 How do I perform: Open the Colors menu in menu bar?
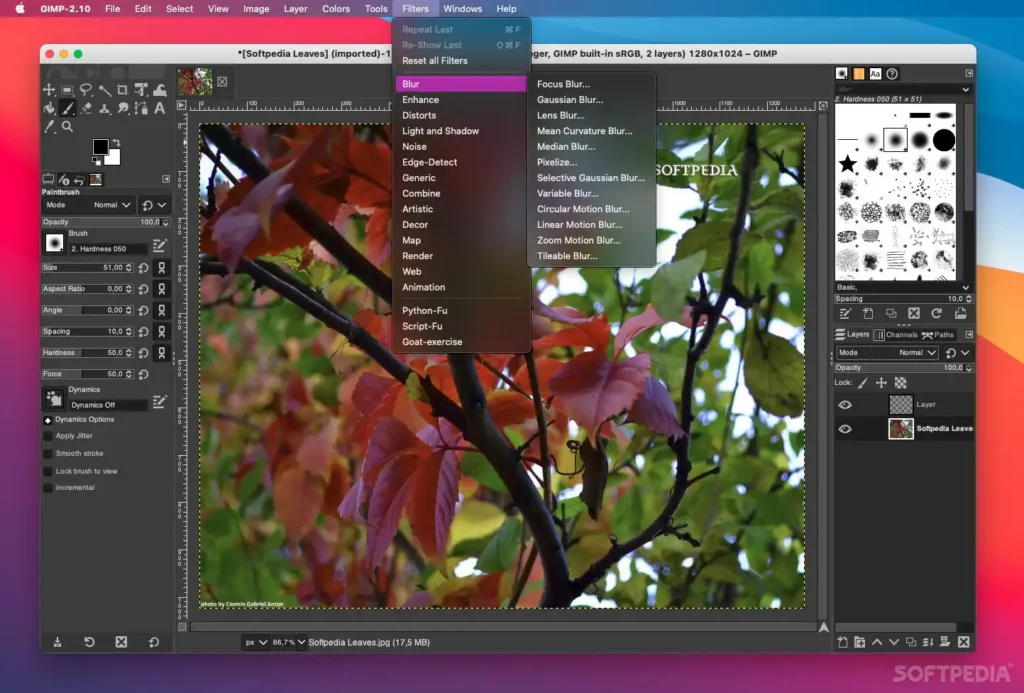point(336,8)
